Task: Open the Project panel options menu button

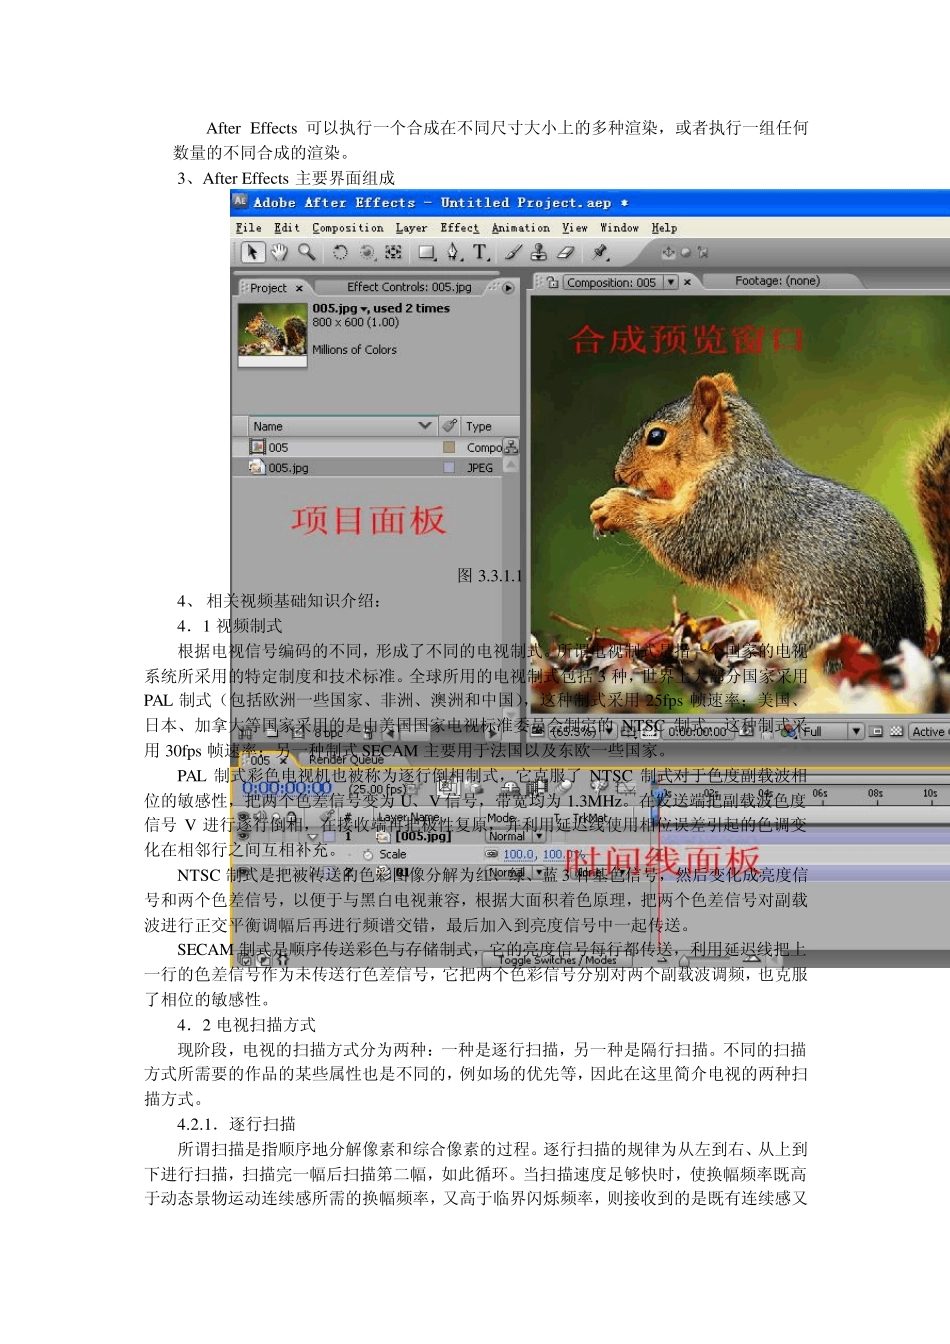Action: (508, 288)
